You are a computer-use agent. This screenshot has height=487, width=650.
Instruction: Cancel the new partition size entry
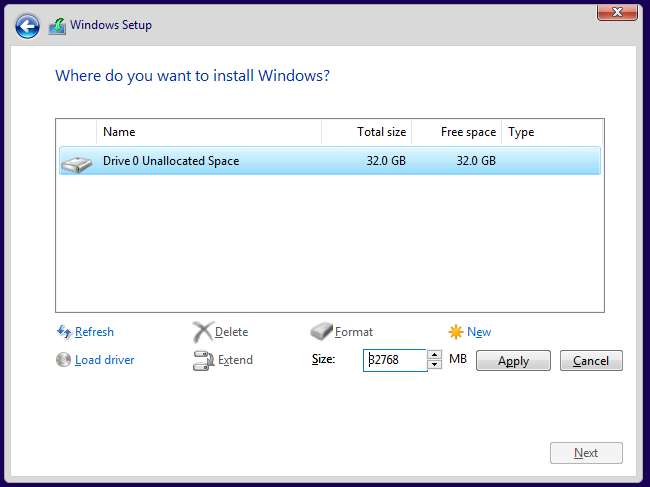click(x=591, y=361)
